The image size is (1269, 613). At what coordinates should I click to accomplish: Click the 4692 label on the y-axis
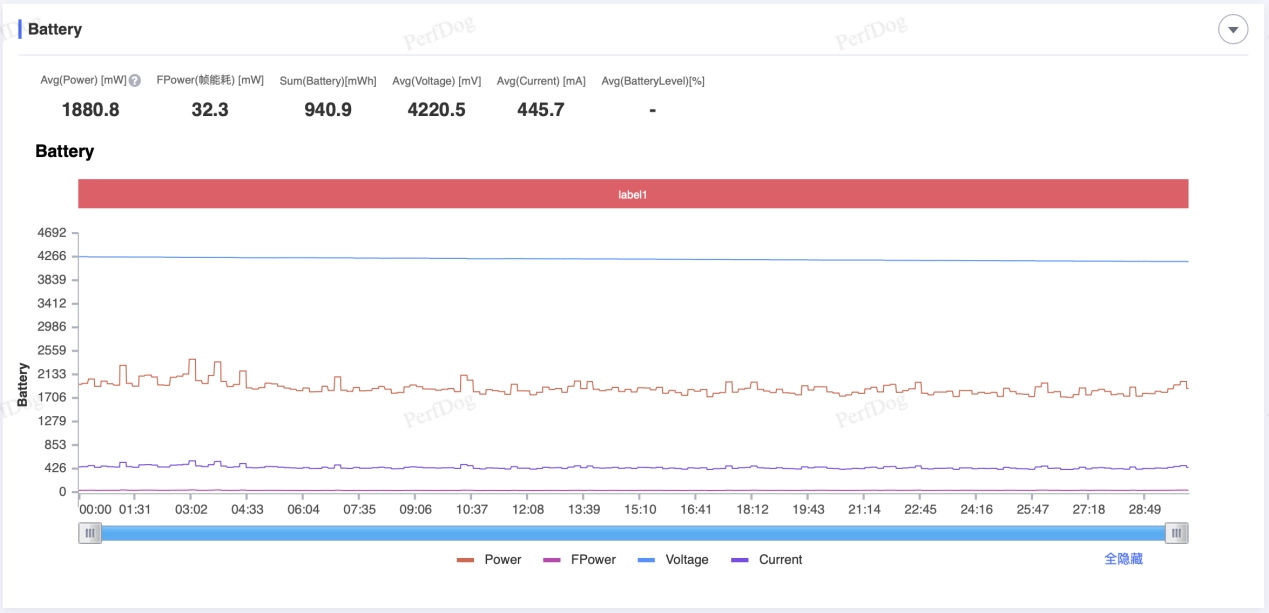coord(50,233)
